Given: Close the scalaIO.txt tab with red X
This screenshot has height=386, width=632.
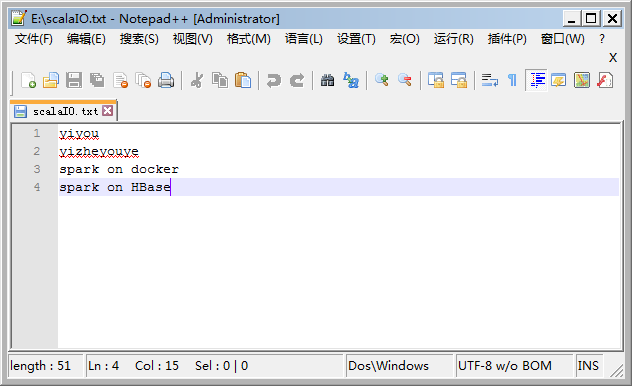Looking at the screenshot, I should [x=108, y=110].
